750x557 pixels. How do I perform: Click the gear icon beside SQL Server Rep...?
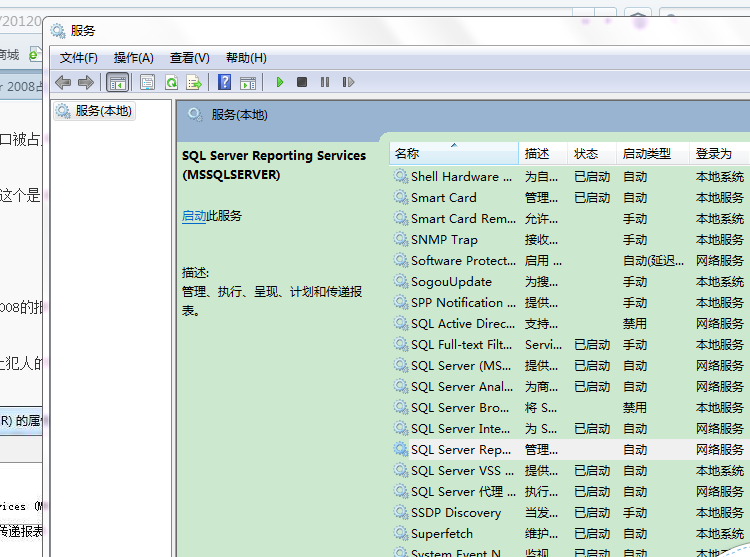click(400, 449)
